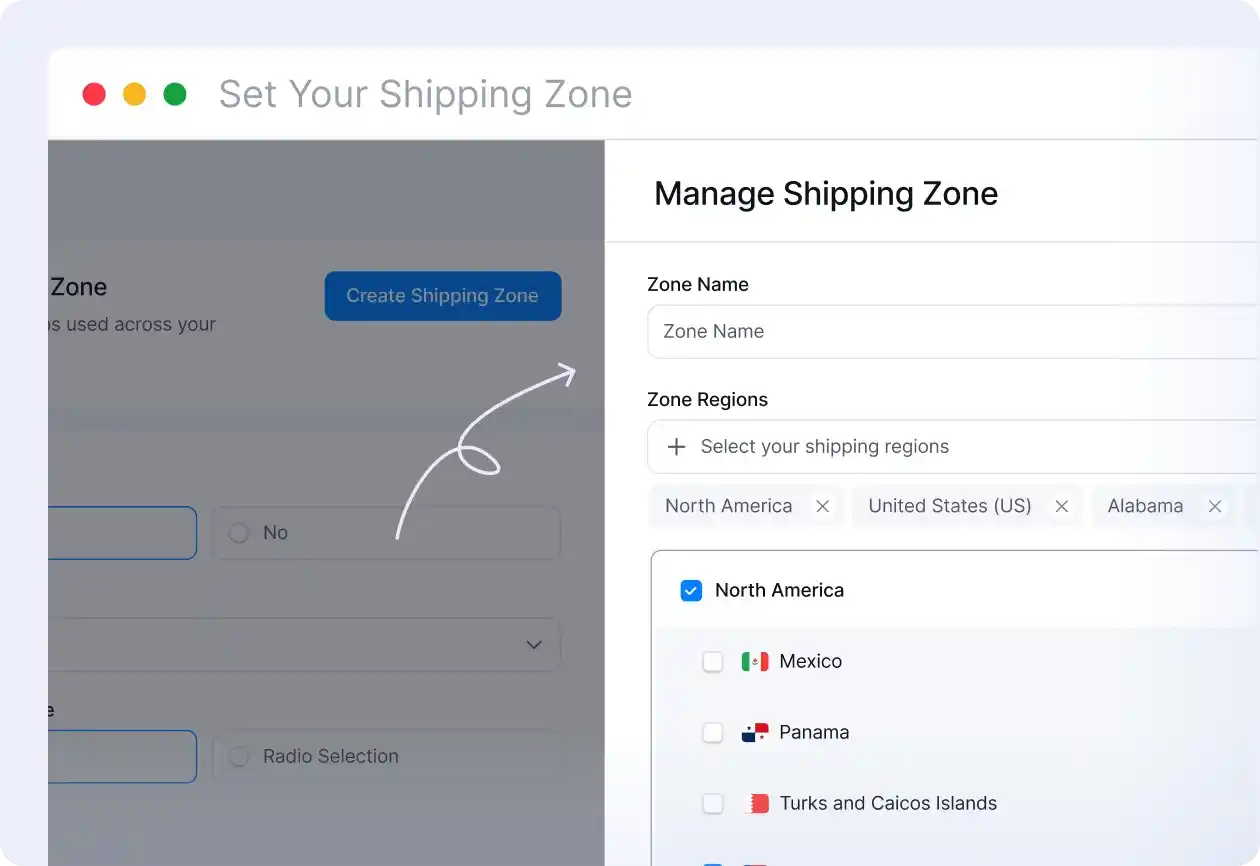Remove the Alabama region tag
Viewport: 1260px width, 866px height.
(x=1215, y=506)
